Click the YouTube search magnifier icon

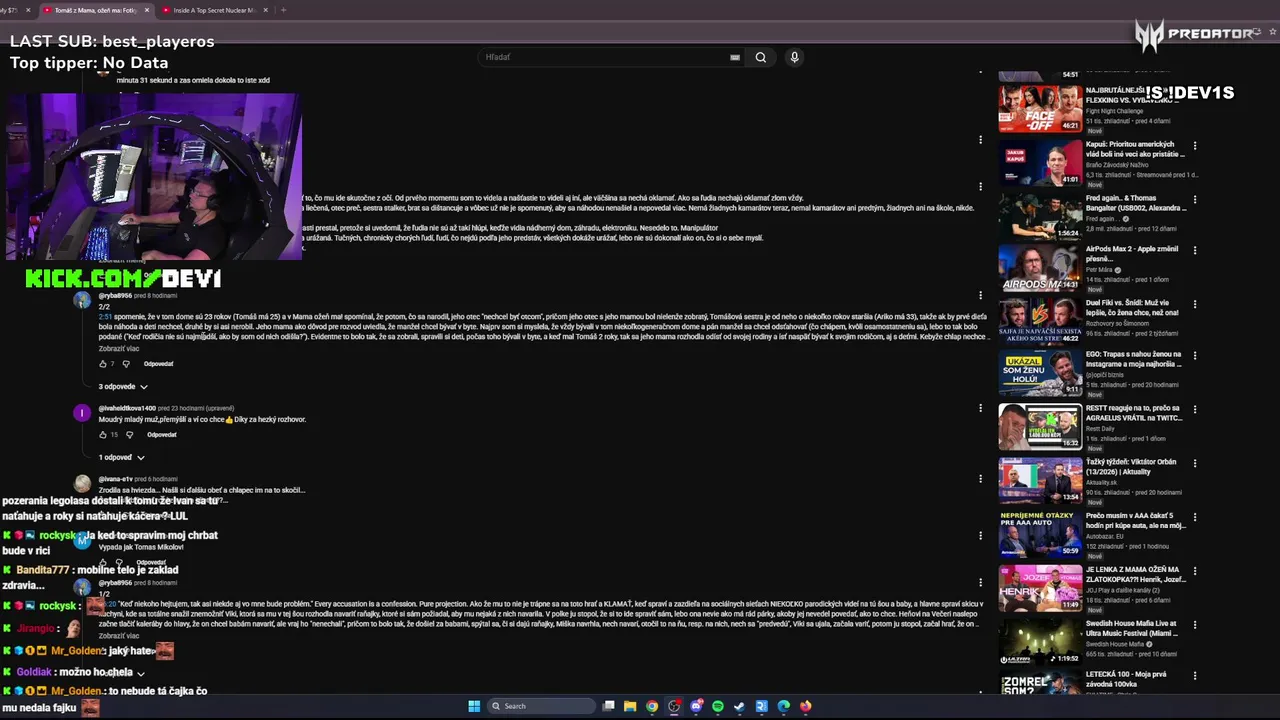(x=761, y=57)
